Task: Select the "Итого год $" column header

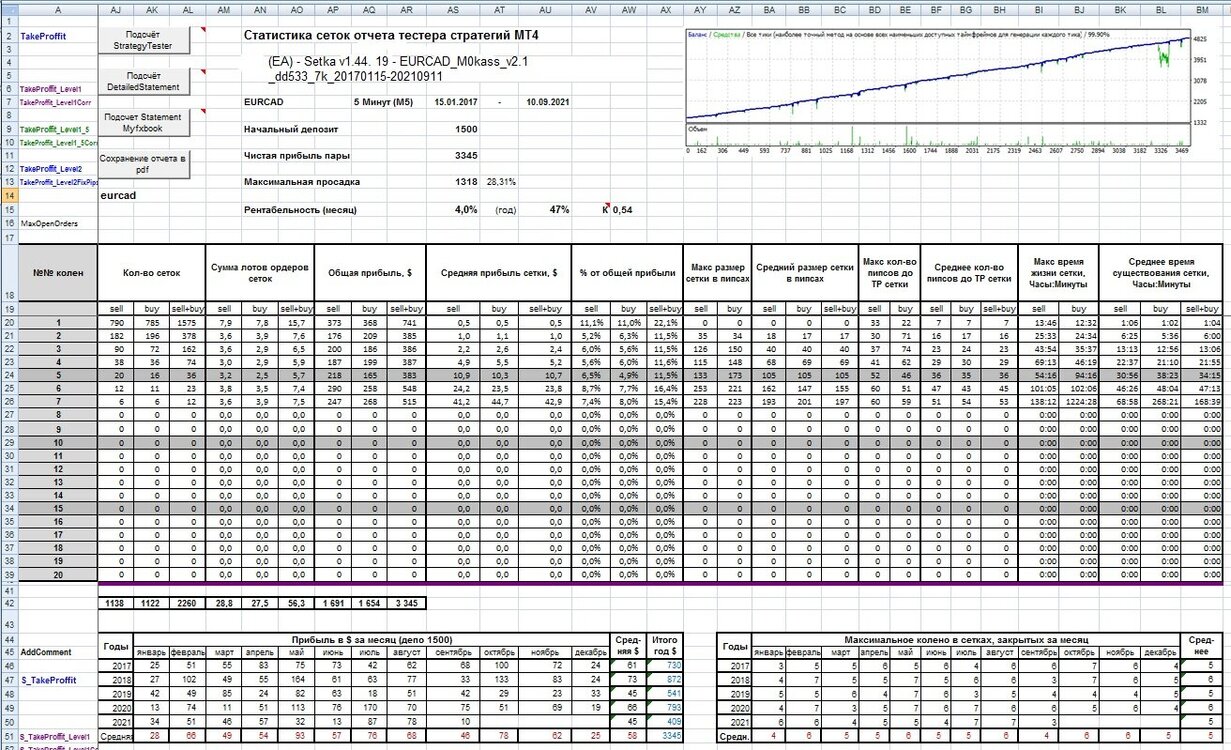Action: (x=664, y=645)
